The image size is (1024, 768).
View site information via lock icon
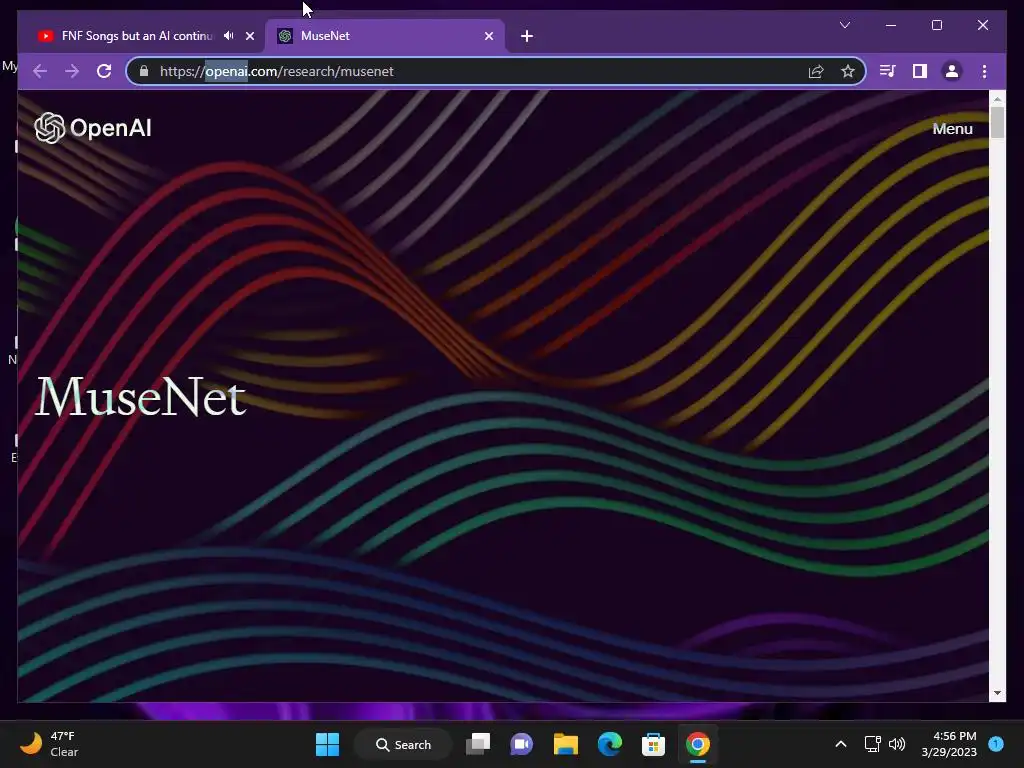pyautogui.click(x=144, y=71)
